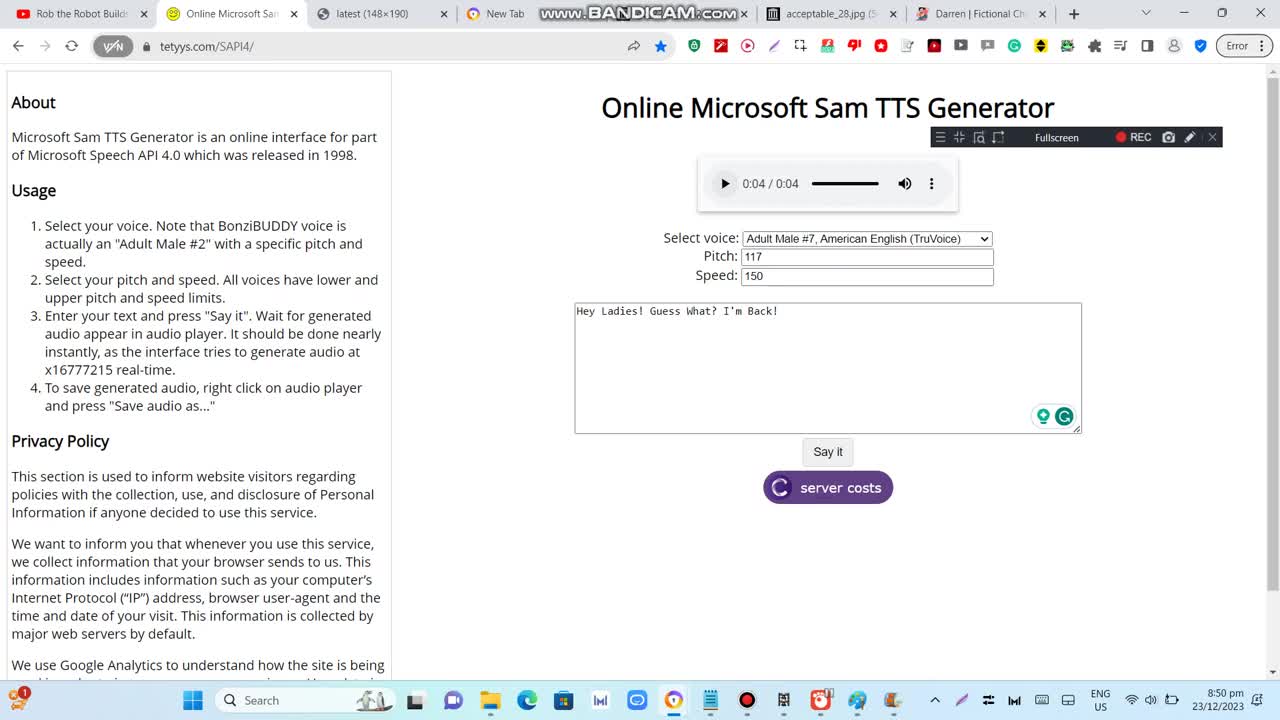Image resolution: width=1280 pixels, height=720 pixels.
Task: Open the screenshot capture extension
Action: pyautogui.click(x=801, y=46)
